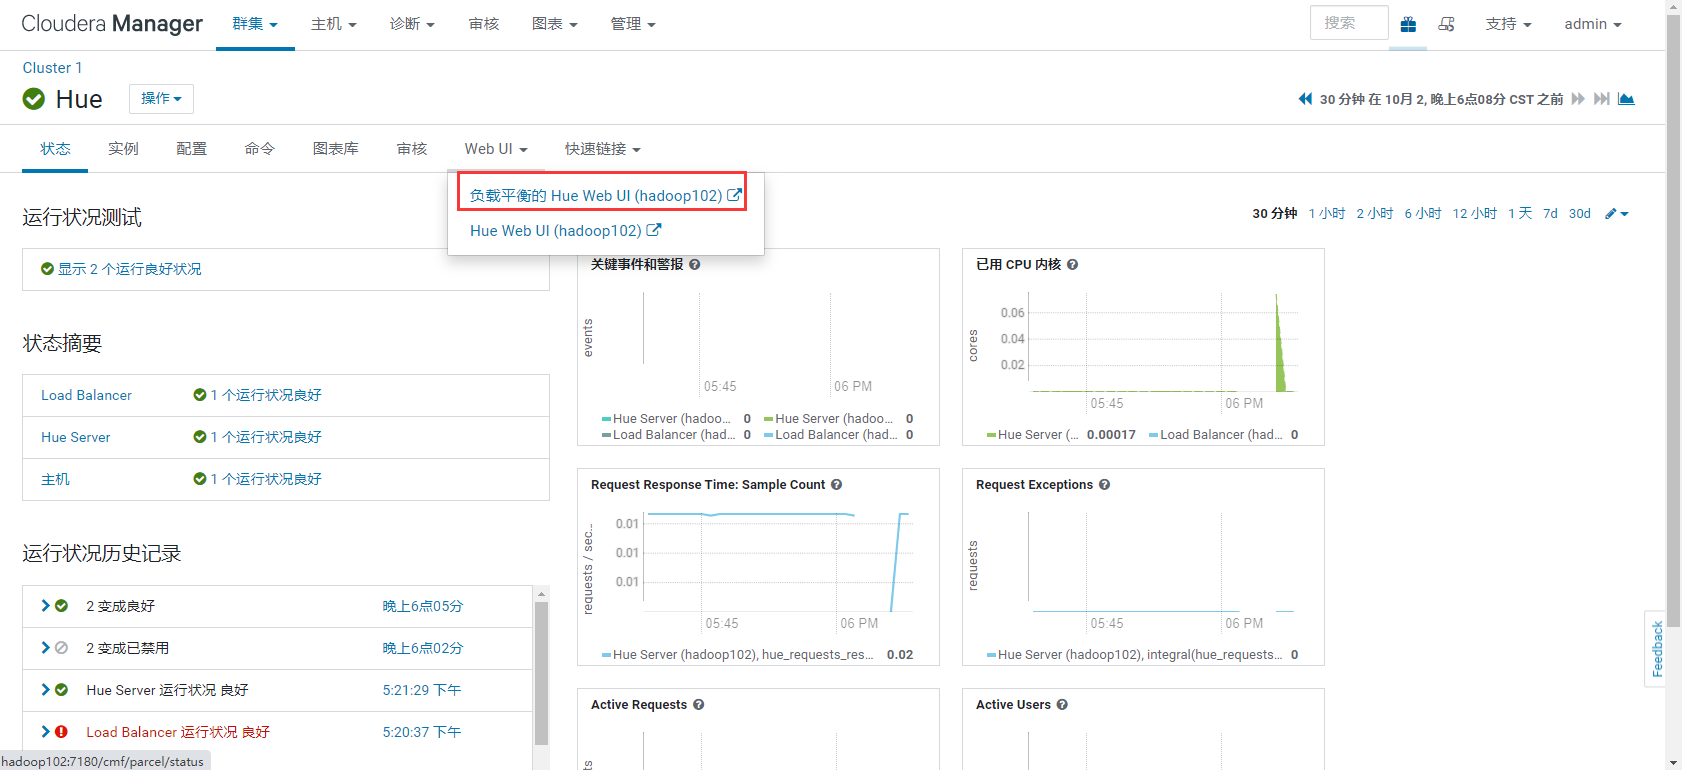Open the 关键事件和警报 chart help icon

point(694,265)
